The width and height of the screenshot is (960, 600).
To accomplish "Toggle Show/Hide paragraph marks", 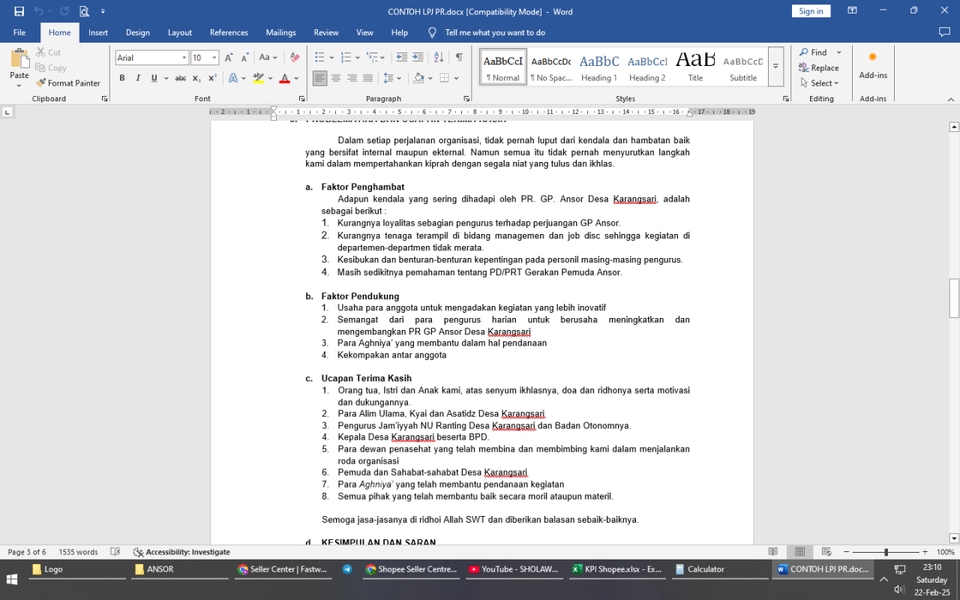I will coord(459,58).
